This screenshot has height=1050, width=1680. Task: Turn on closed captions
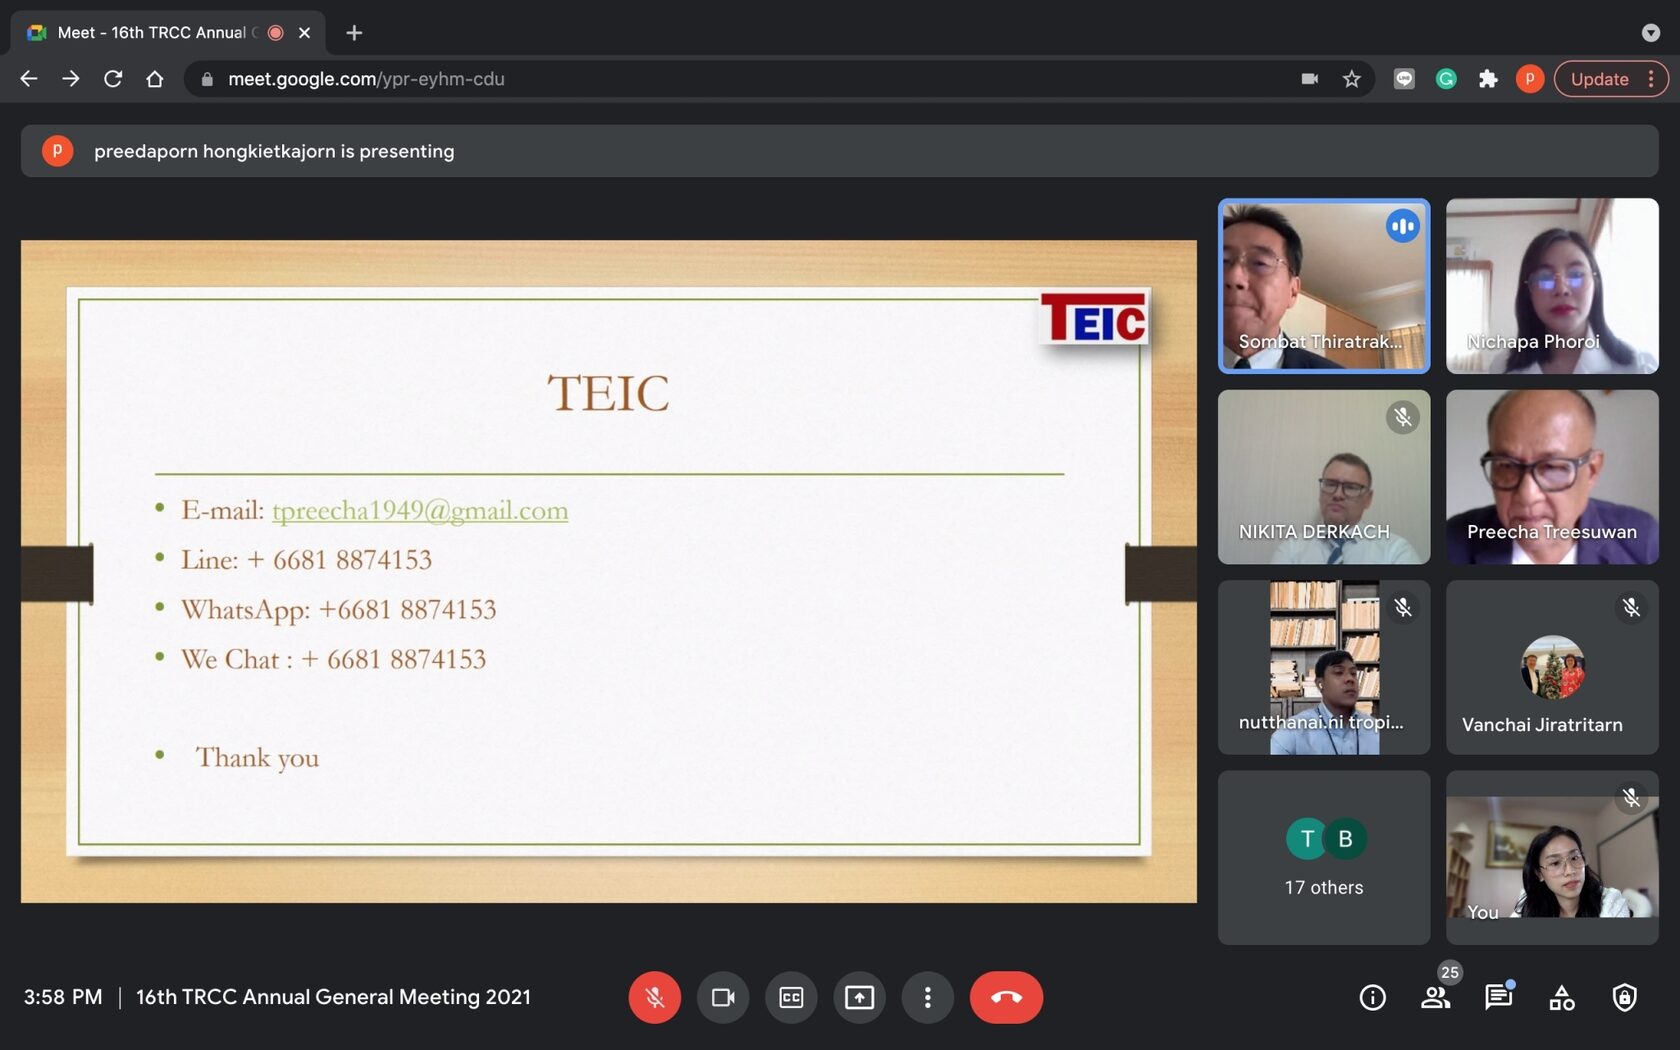[x=791, y=997]
